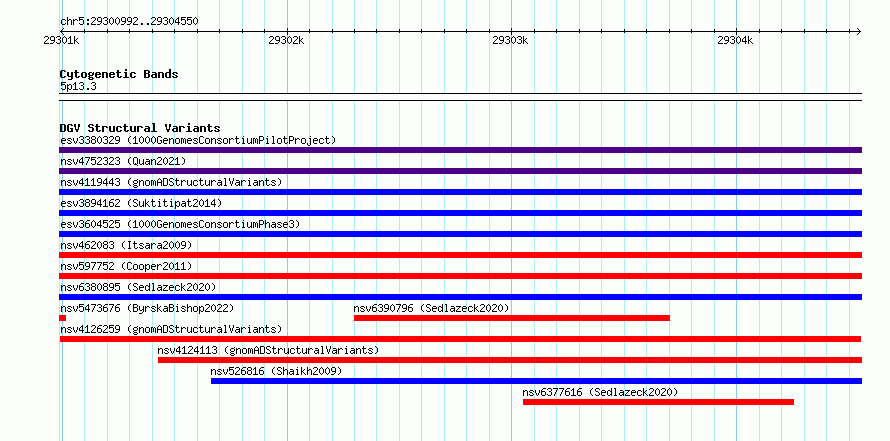Viewport: 890px width, 441px height.
Task: Click the 29302k ruler label
Action: 286,40
